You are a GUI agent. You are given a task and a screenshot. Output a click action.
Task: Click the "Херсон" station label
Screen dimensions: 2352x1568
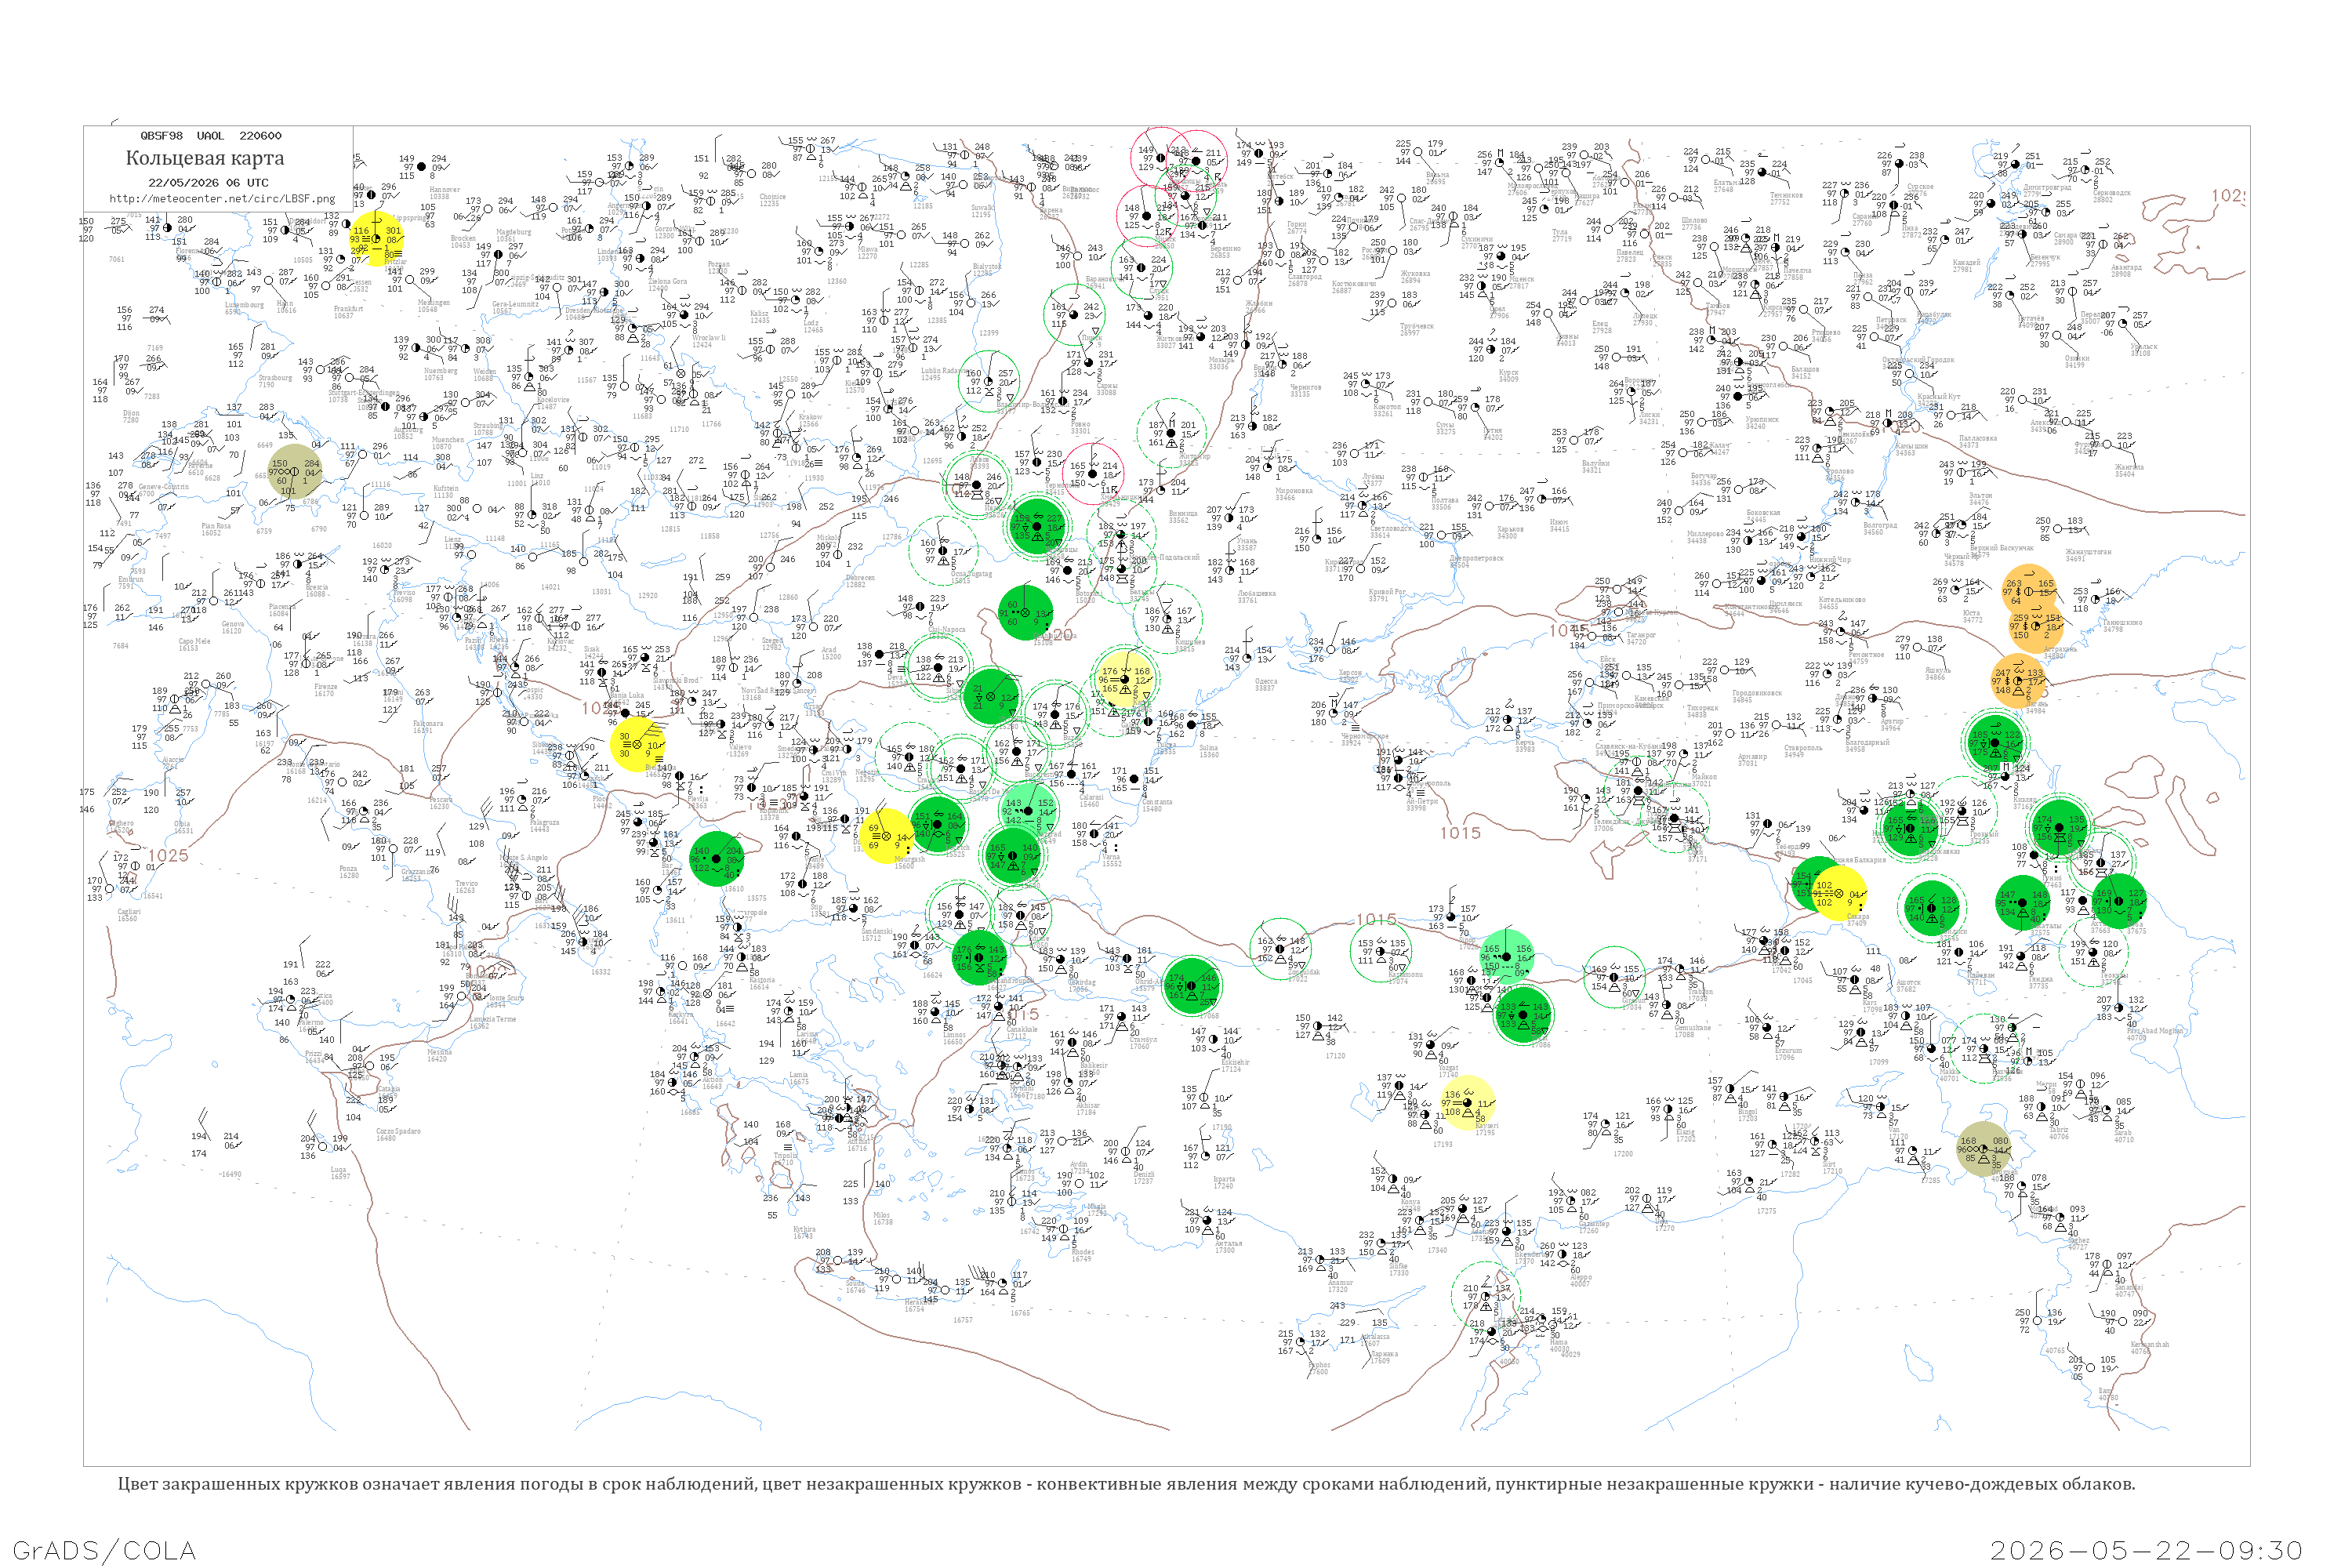point(1350,674)
